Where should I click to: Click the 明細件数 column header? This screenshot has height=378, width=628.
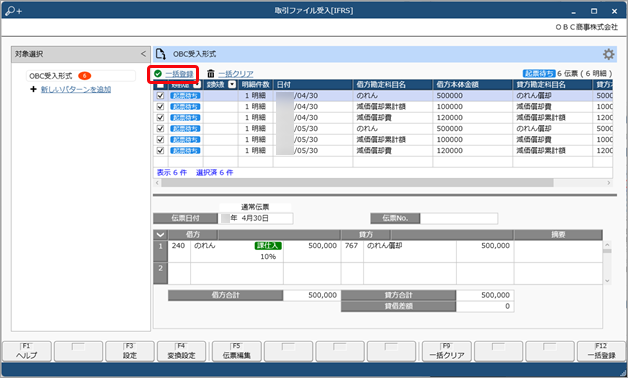pos(256,85)
